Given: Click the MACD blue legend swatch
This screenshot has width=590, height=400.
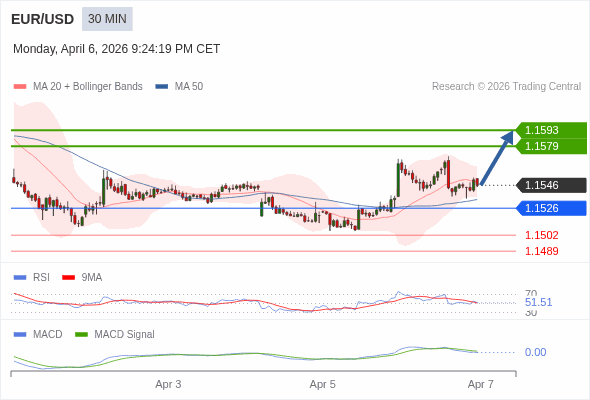Looking at the screenshot, I should click(x=20, y=335).
